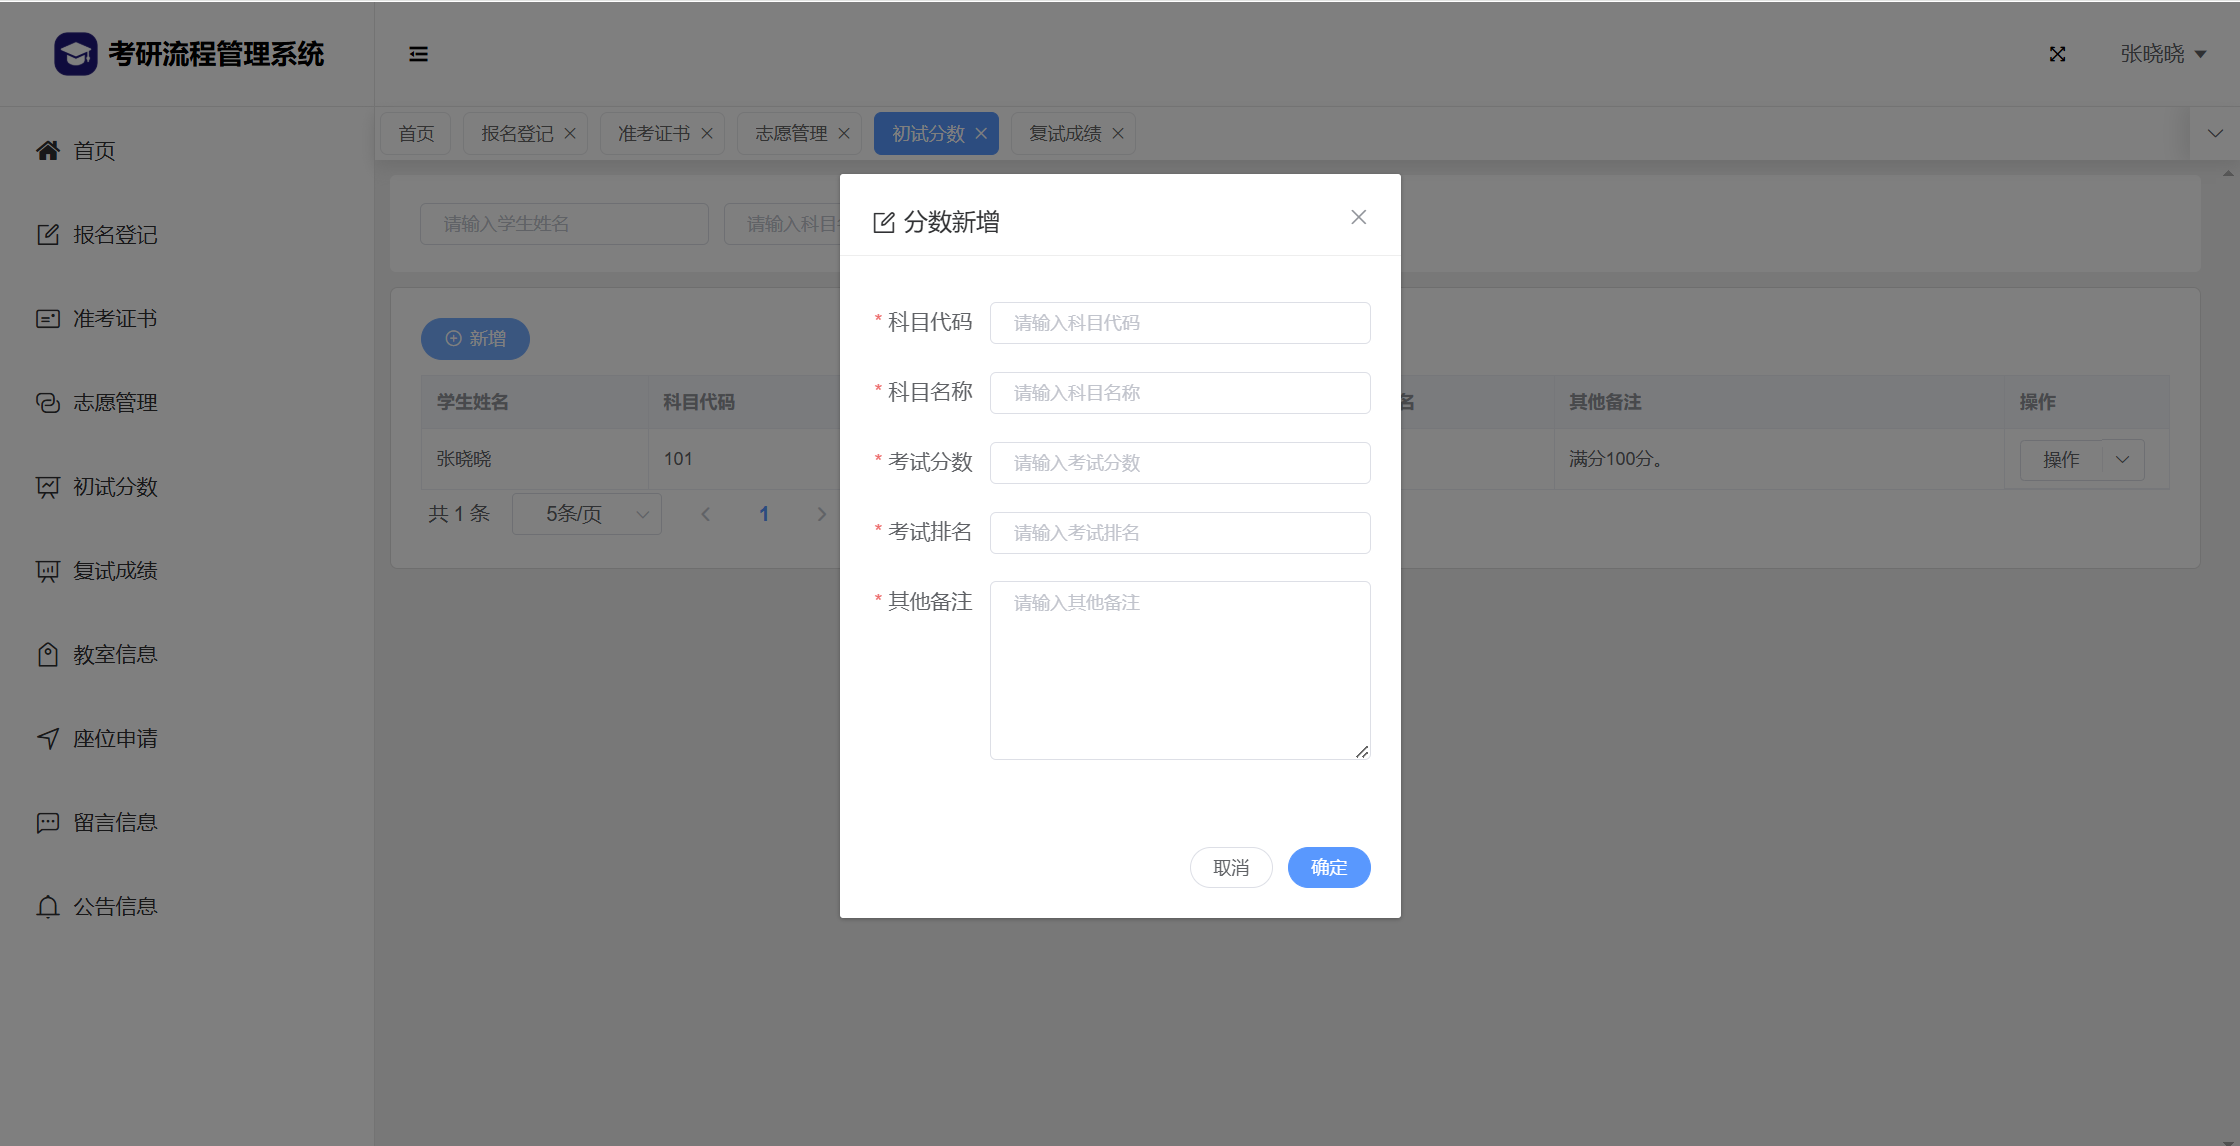Image resolution: width=2240 pixels, height=1146 pixels.
Task: Expand the tabs overflow chevron at right
Action: 2215,134
